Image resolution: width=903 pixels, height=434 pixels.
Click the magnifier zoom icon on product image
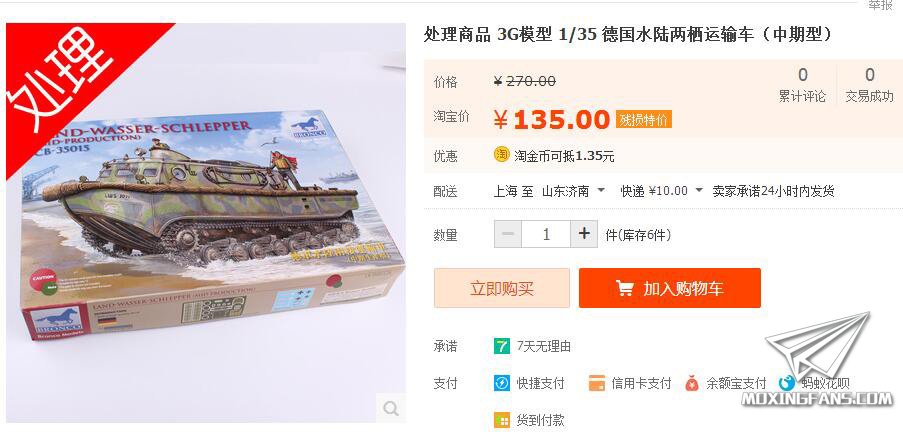click(391, 408)
